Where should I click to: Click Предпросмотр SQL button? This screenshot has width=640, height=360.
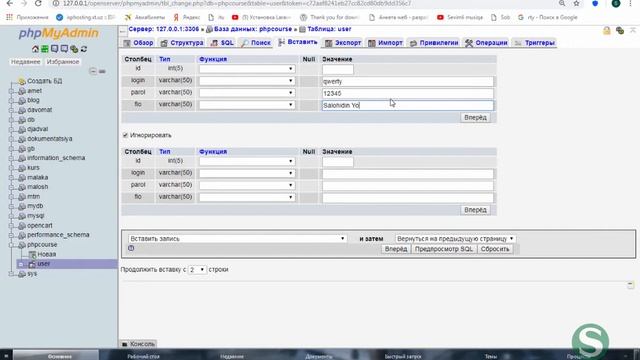point(444,249)
